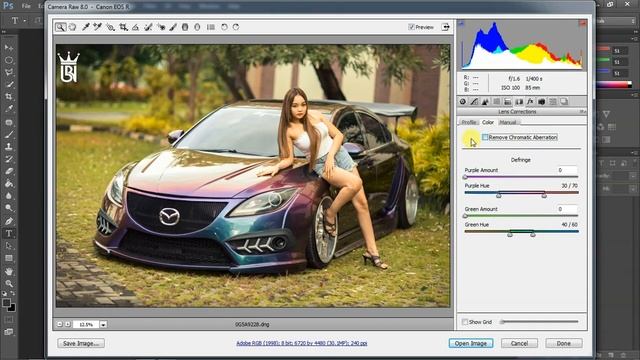Open Camera Raw preferences dialog icon

click(211, 27)
